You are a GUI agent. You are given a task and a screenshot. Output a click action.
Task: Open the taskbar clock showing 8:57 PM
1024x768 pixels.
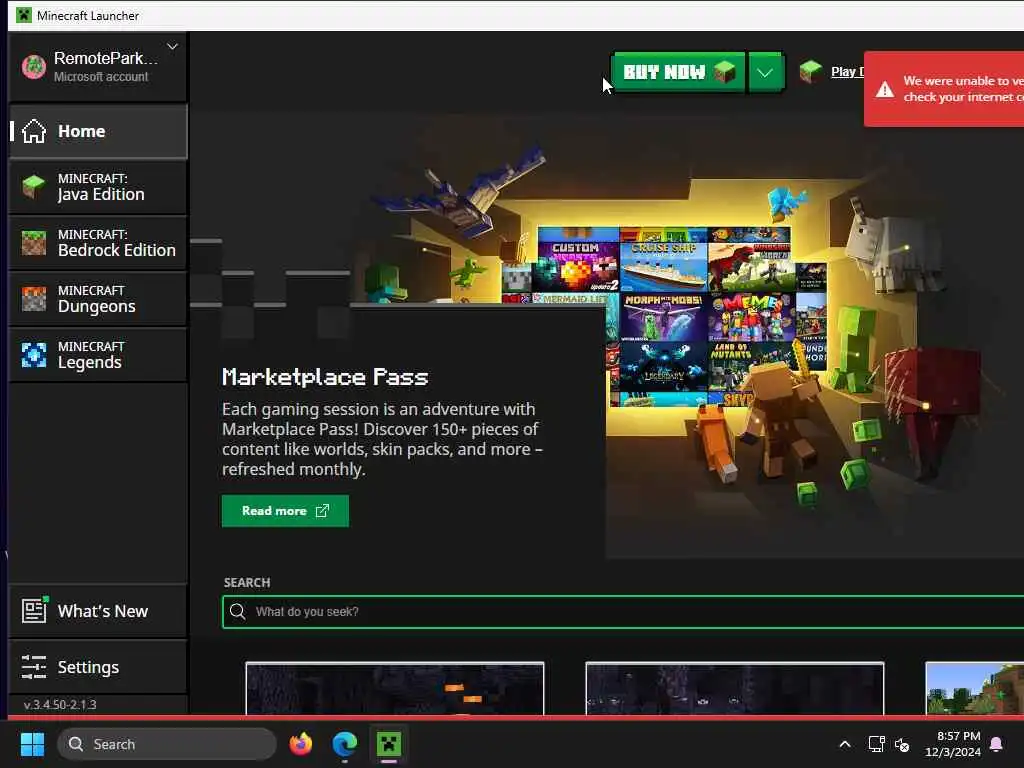tap(953, 744)
